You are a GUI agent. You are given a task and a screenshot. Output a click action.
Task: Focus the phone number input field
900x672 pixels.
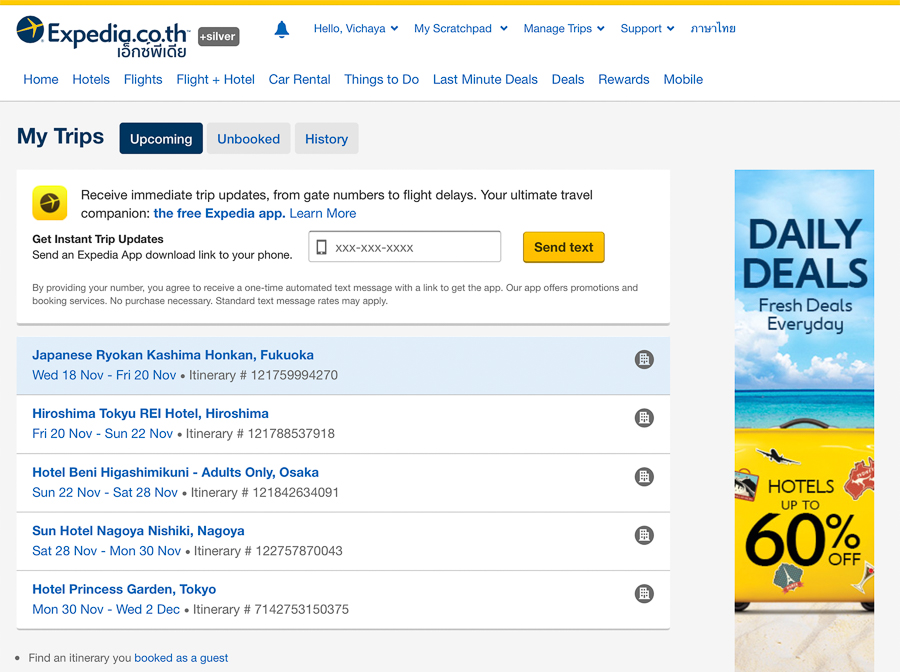405,247
